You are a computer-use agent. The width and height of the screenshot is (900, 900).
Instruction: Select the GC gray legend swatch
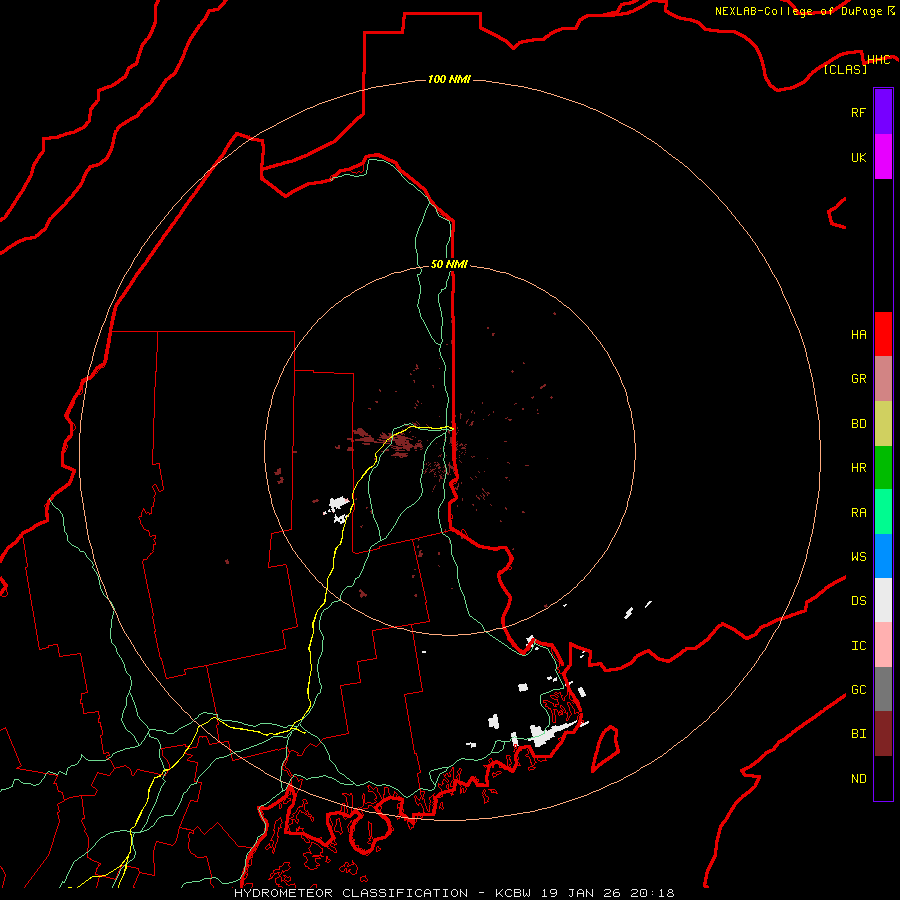click(883, 689)
